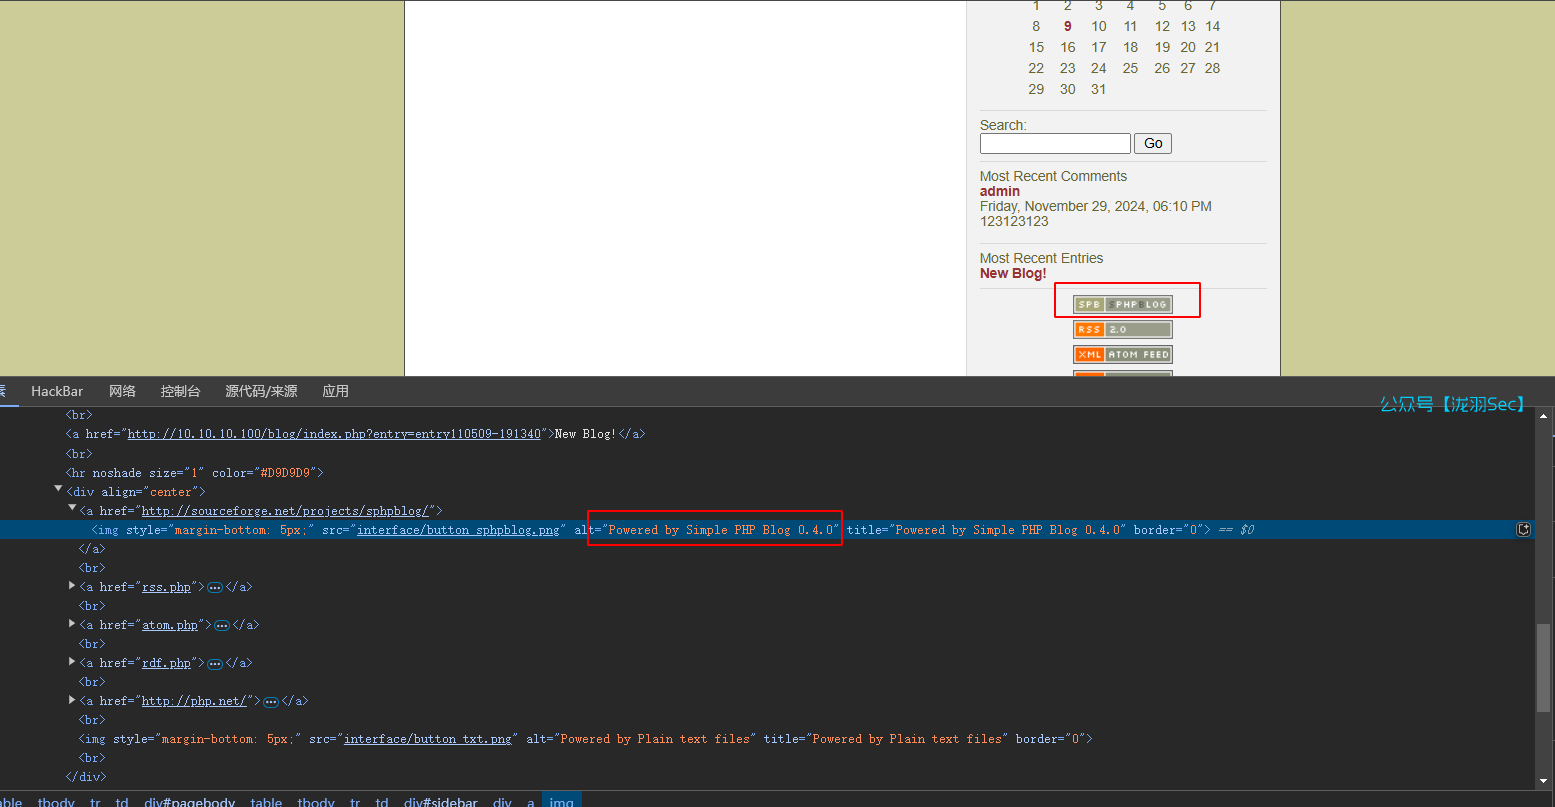Viewport: 1555px width, 807px height.
Task: Open the New Blog! recent entry link
Action: (x=1013, y=273)
